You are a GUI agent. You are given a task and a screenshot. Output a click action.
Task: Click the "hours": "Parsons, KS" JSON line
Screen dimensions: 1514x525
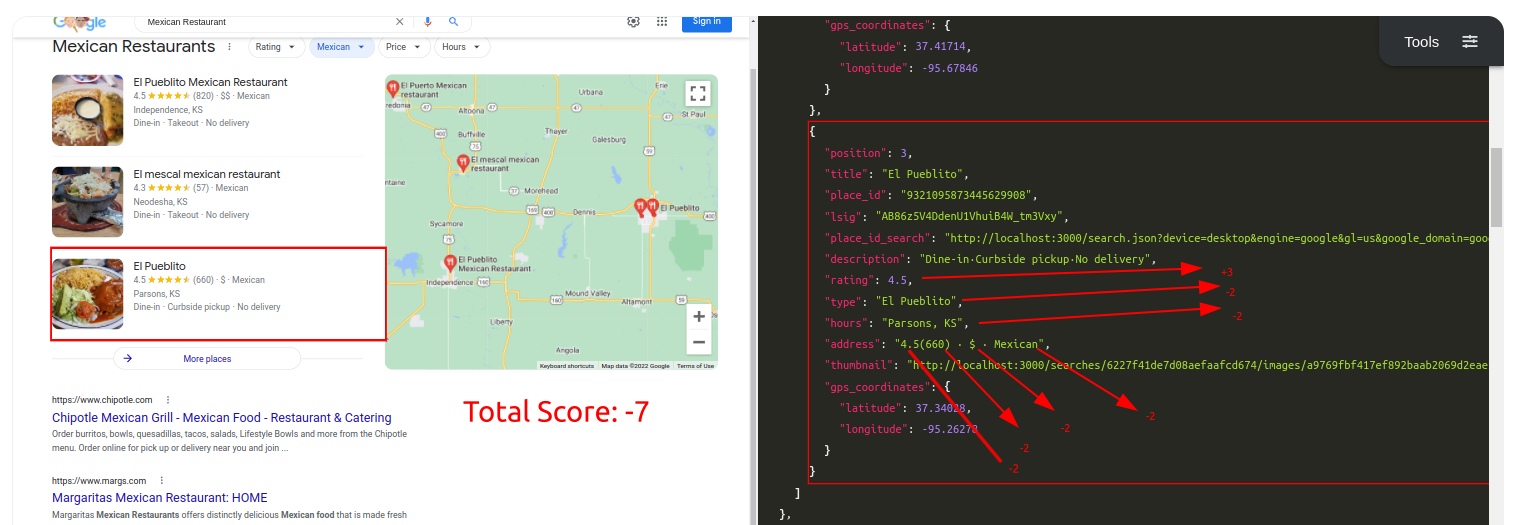point(896,323)
